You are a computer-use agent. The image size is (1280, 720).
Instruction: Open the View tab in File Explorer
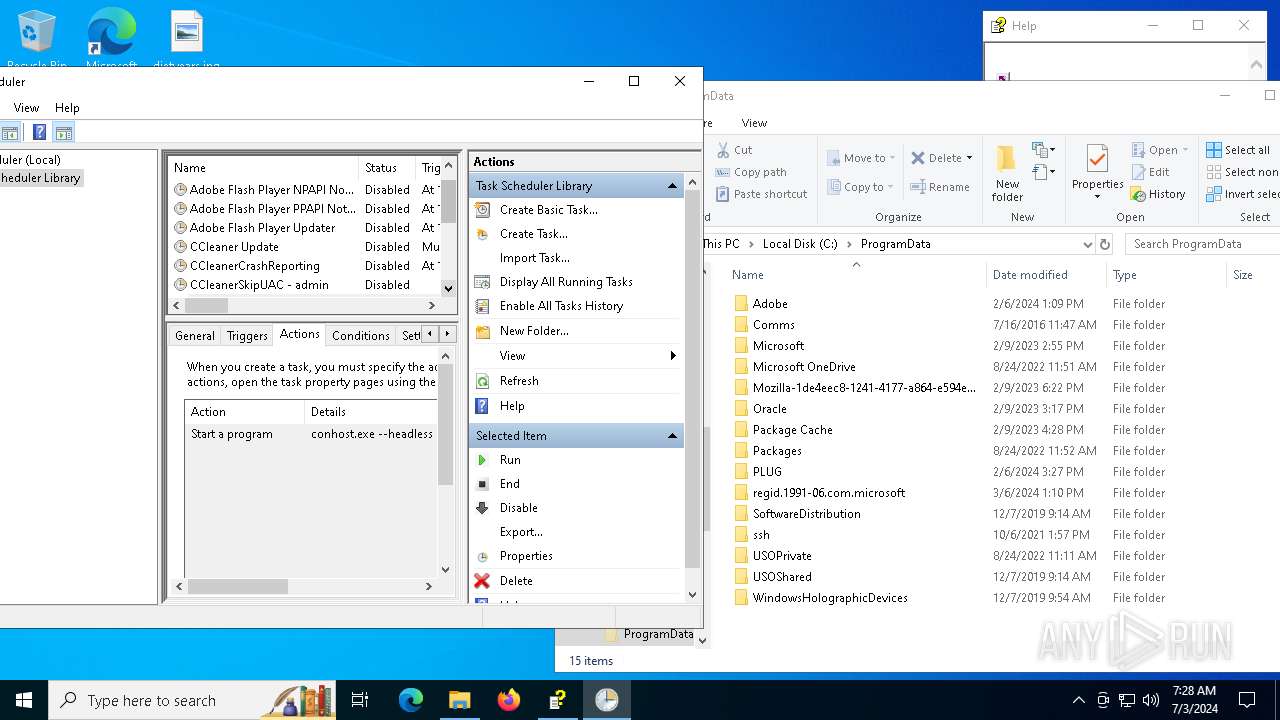(754, 123)
